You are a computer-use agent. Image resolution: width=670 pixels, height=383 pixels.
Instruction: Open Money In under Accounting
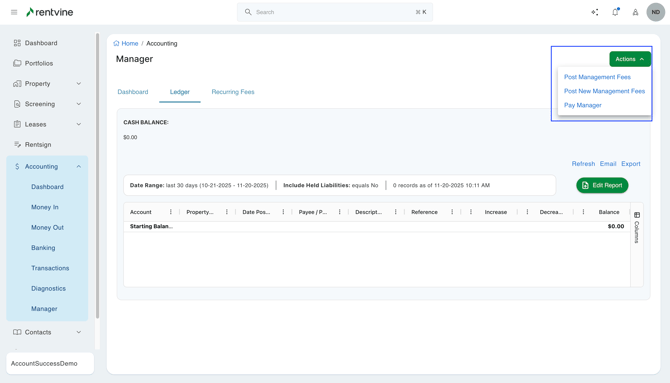coord(45,207)
